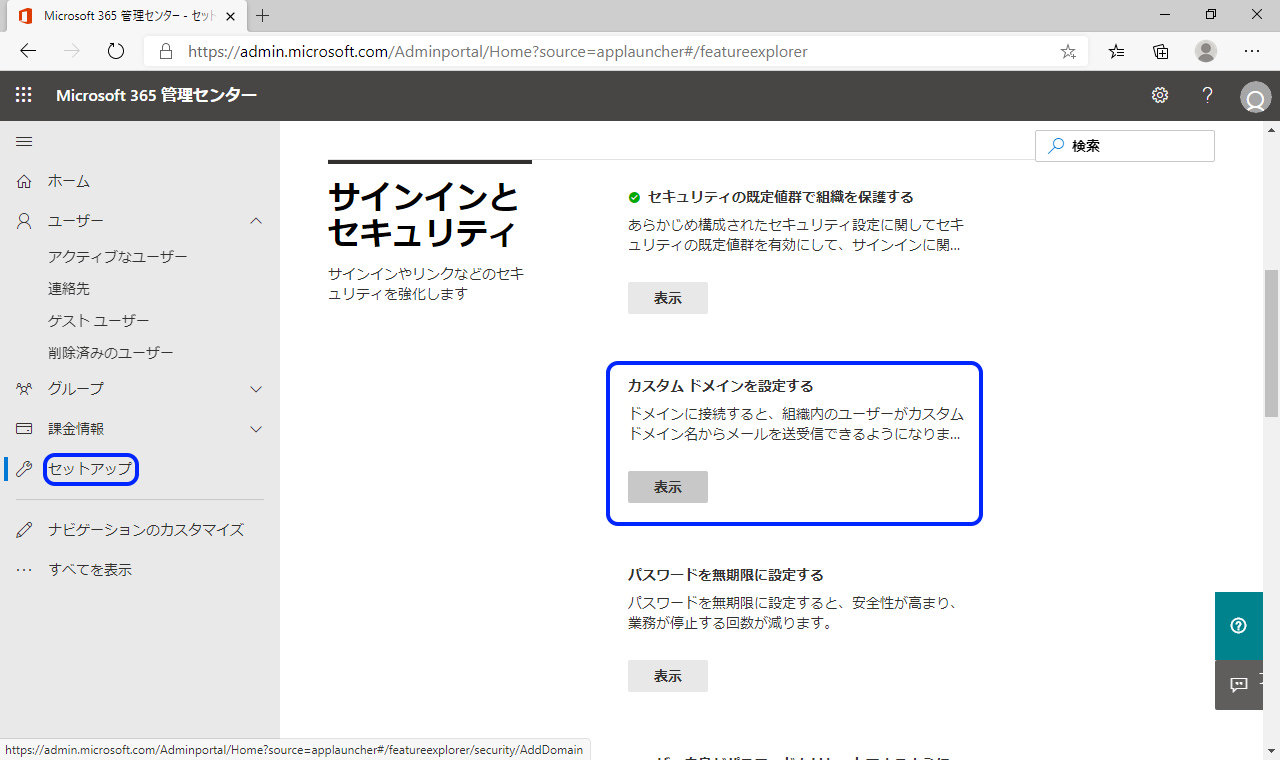Go to ホーム in the navigation
Screen dimensions: 1280x760
click(69, 181)
